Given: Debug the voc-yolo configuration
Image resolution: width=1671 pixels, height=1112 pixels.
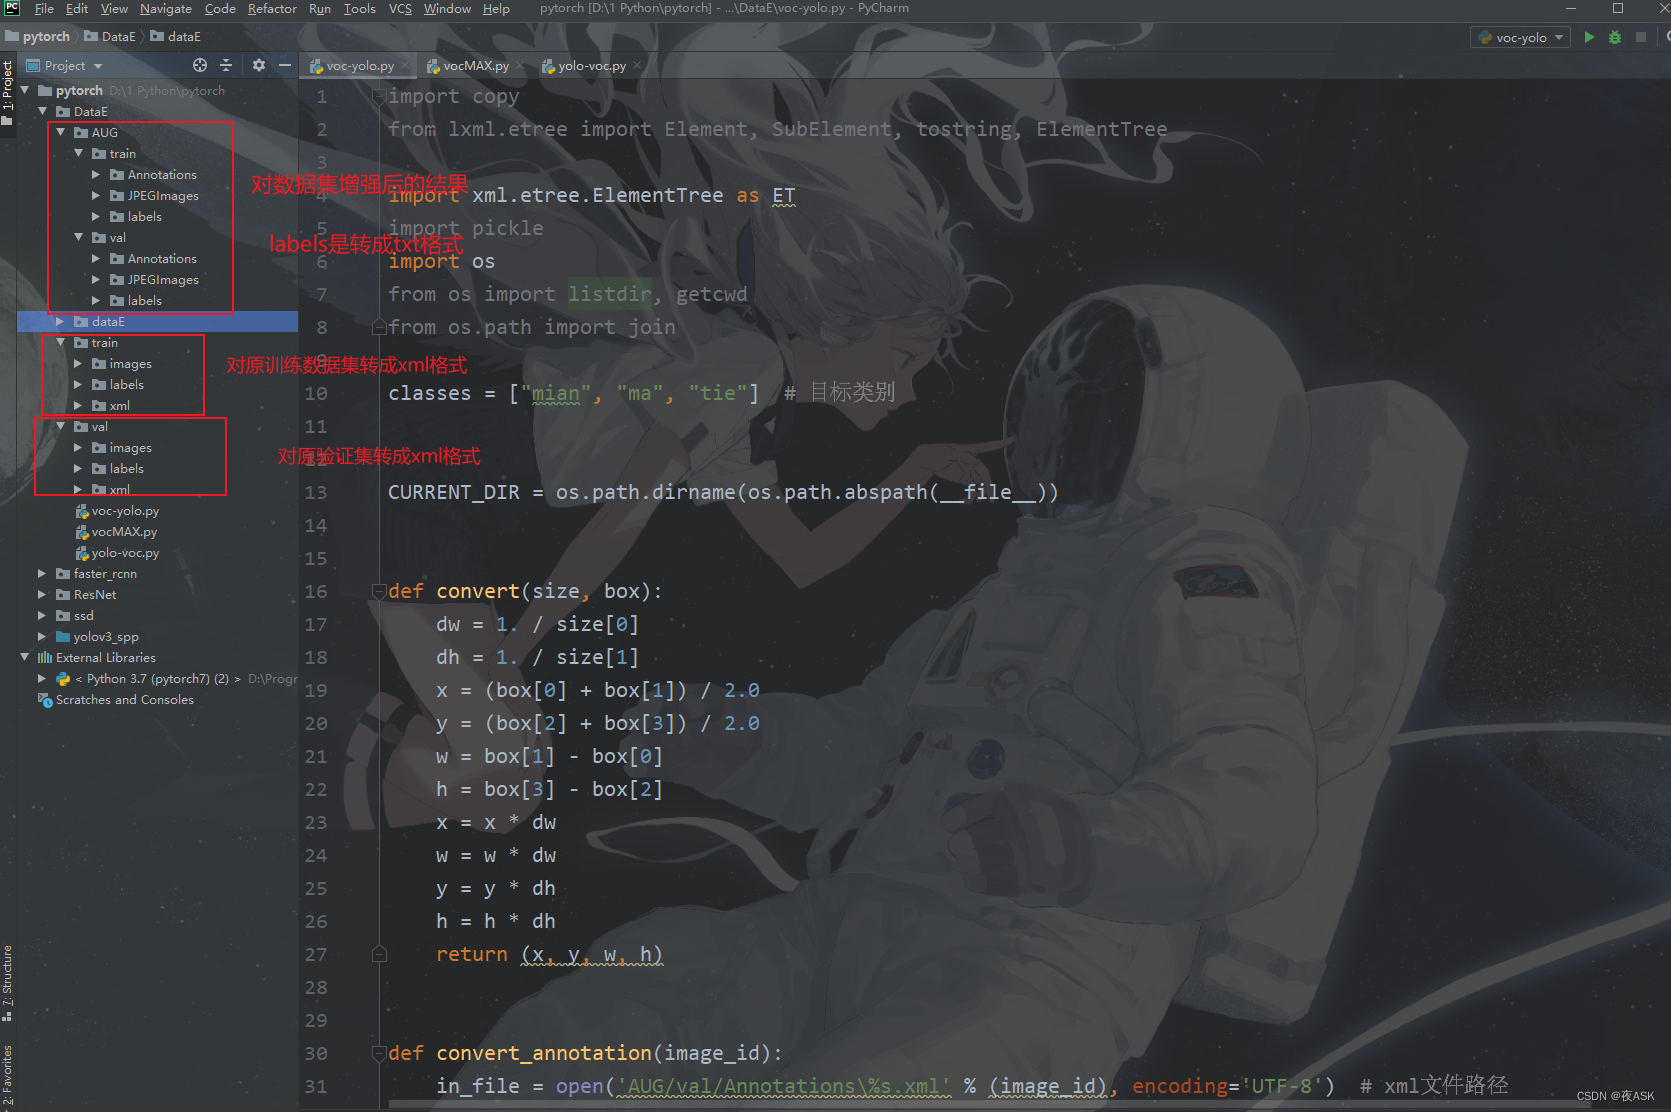Looking at the screenshot, I should tap(1614, 37).
